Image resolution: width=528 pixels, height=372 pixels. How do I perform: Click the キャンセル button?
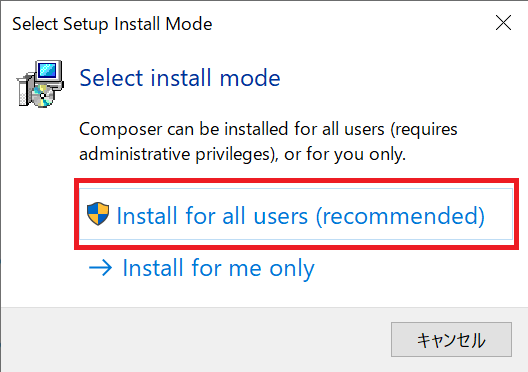451,339
